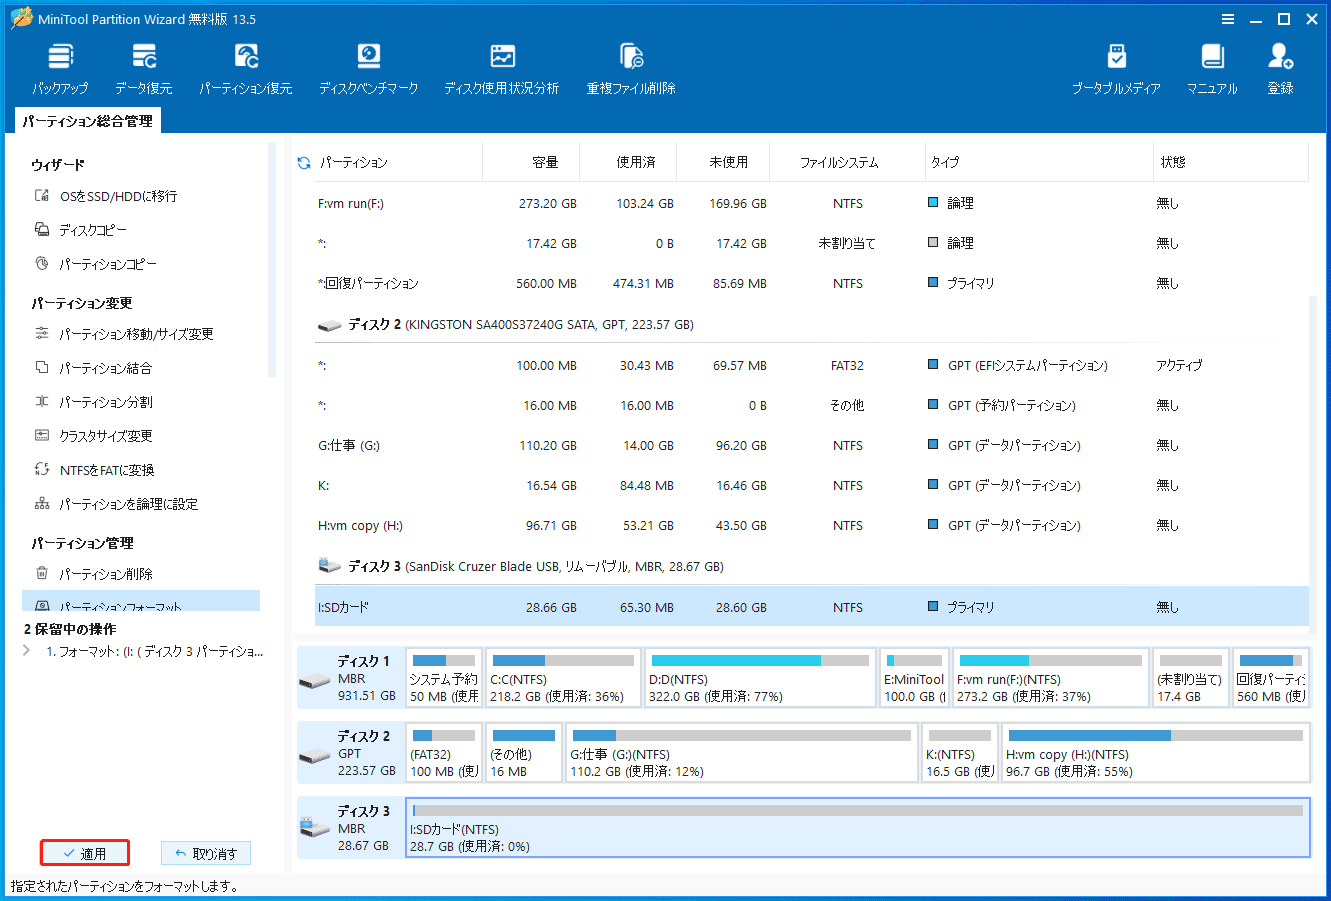The width and height of the screenshot is (1331, 901).
Task: Apply pending operations with 適用 button
Action: tap(85, 852)
